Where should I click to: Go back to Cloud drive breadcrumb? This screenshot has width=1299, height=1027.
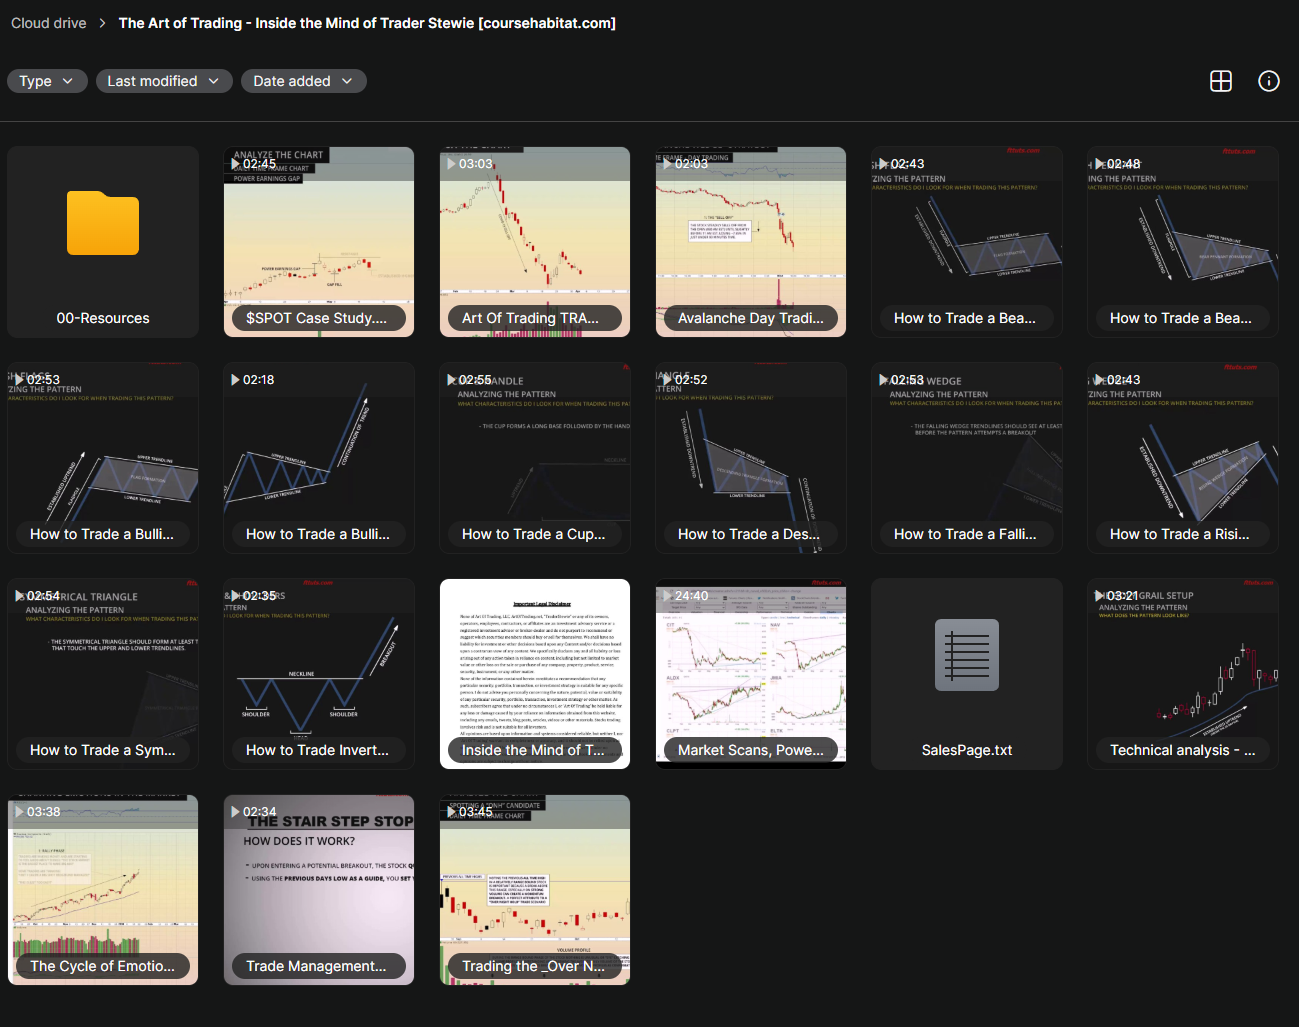coord(49,23)
